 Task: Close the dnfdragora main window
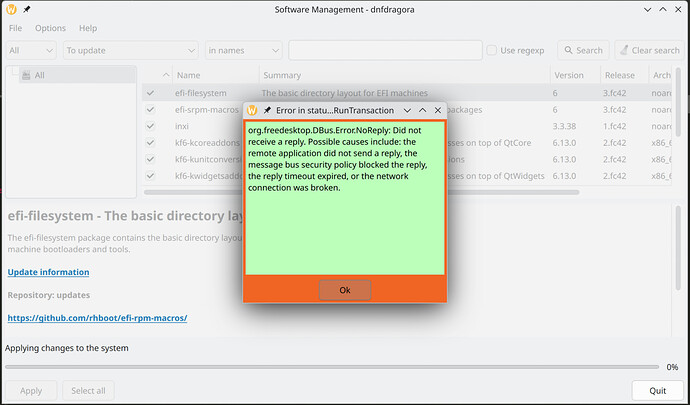(x=678, y=9)
